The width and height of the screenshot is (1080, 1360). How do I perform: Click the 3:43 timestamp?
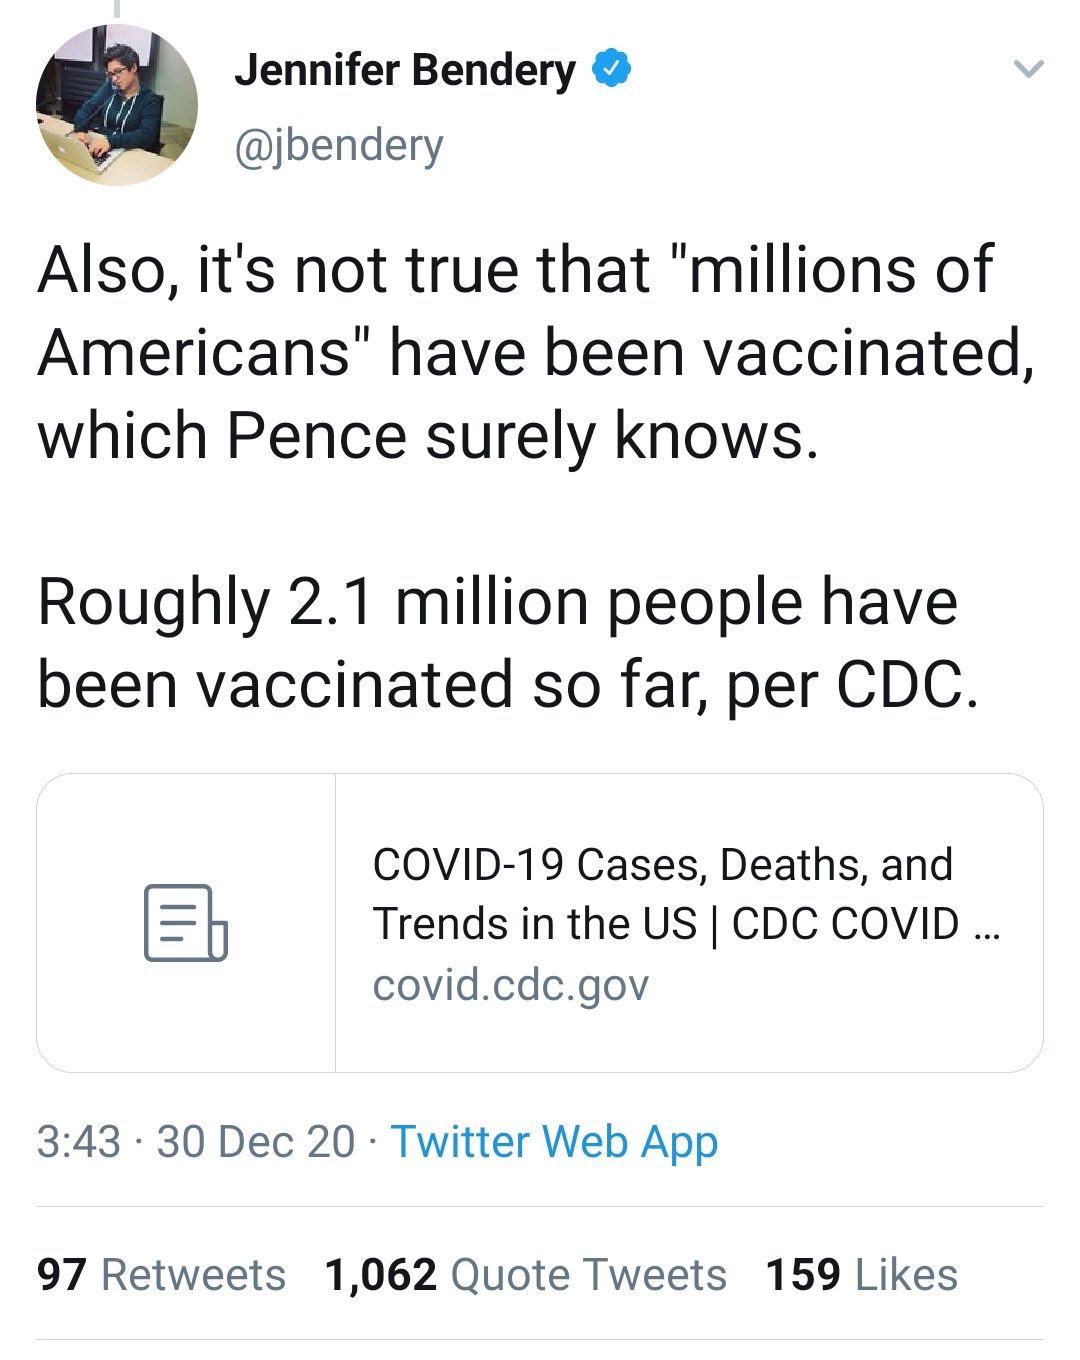point(79,1142)
